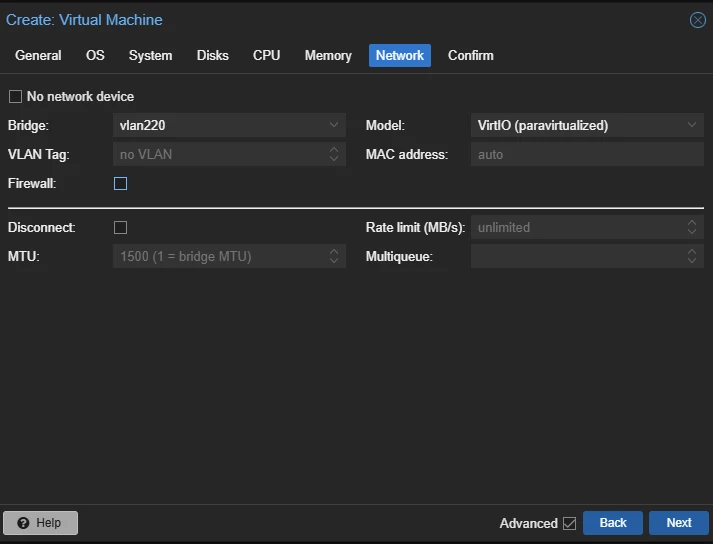Open the Bridge dropdown showing vlan220

[229, 126]
